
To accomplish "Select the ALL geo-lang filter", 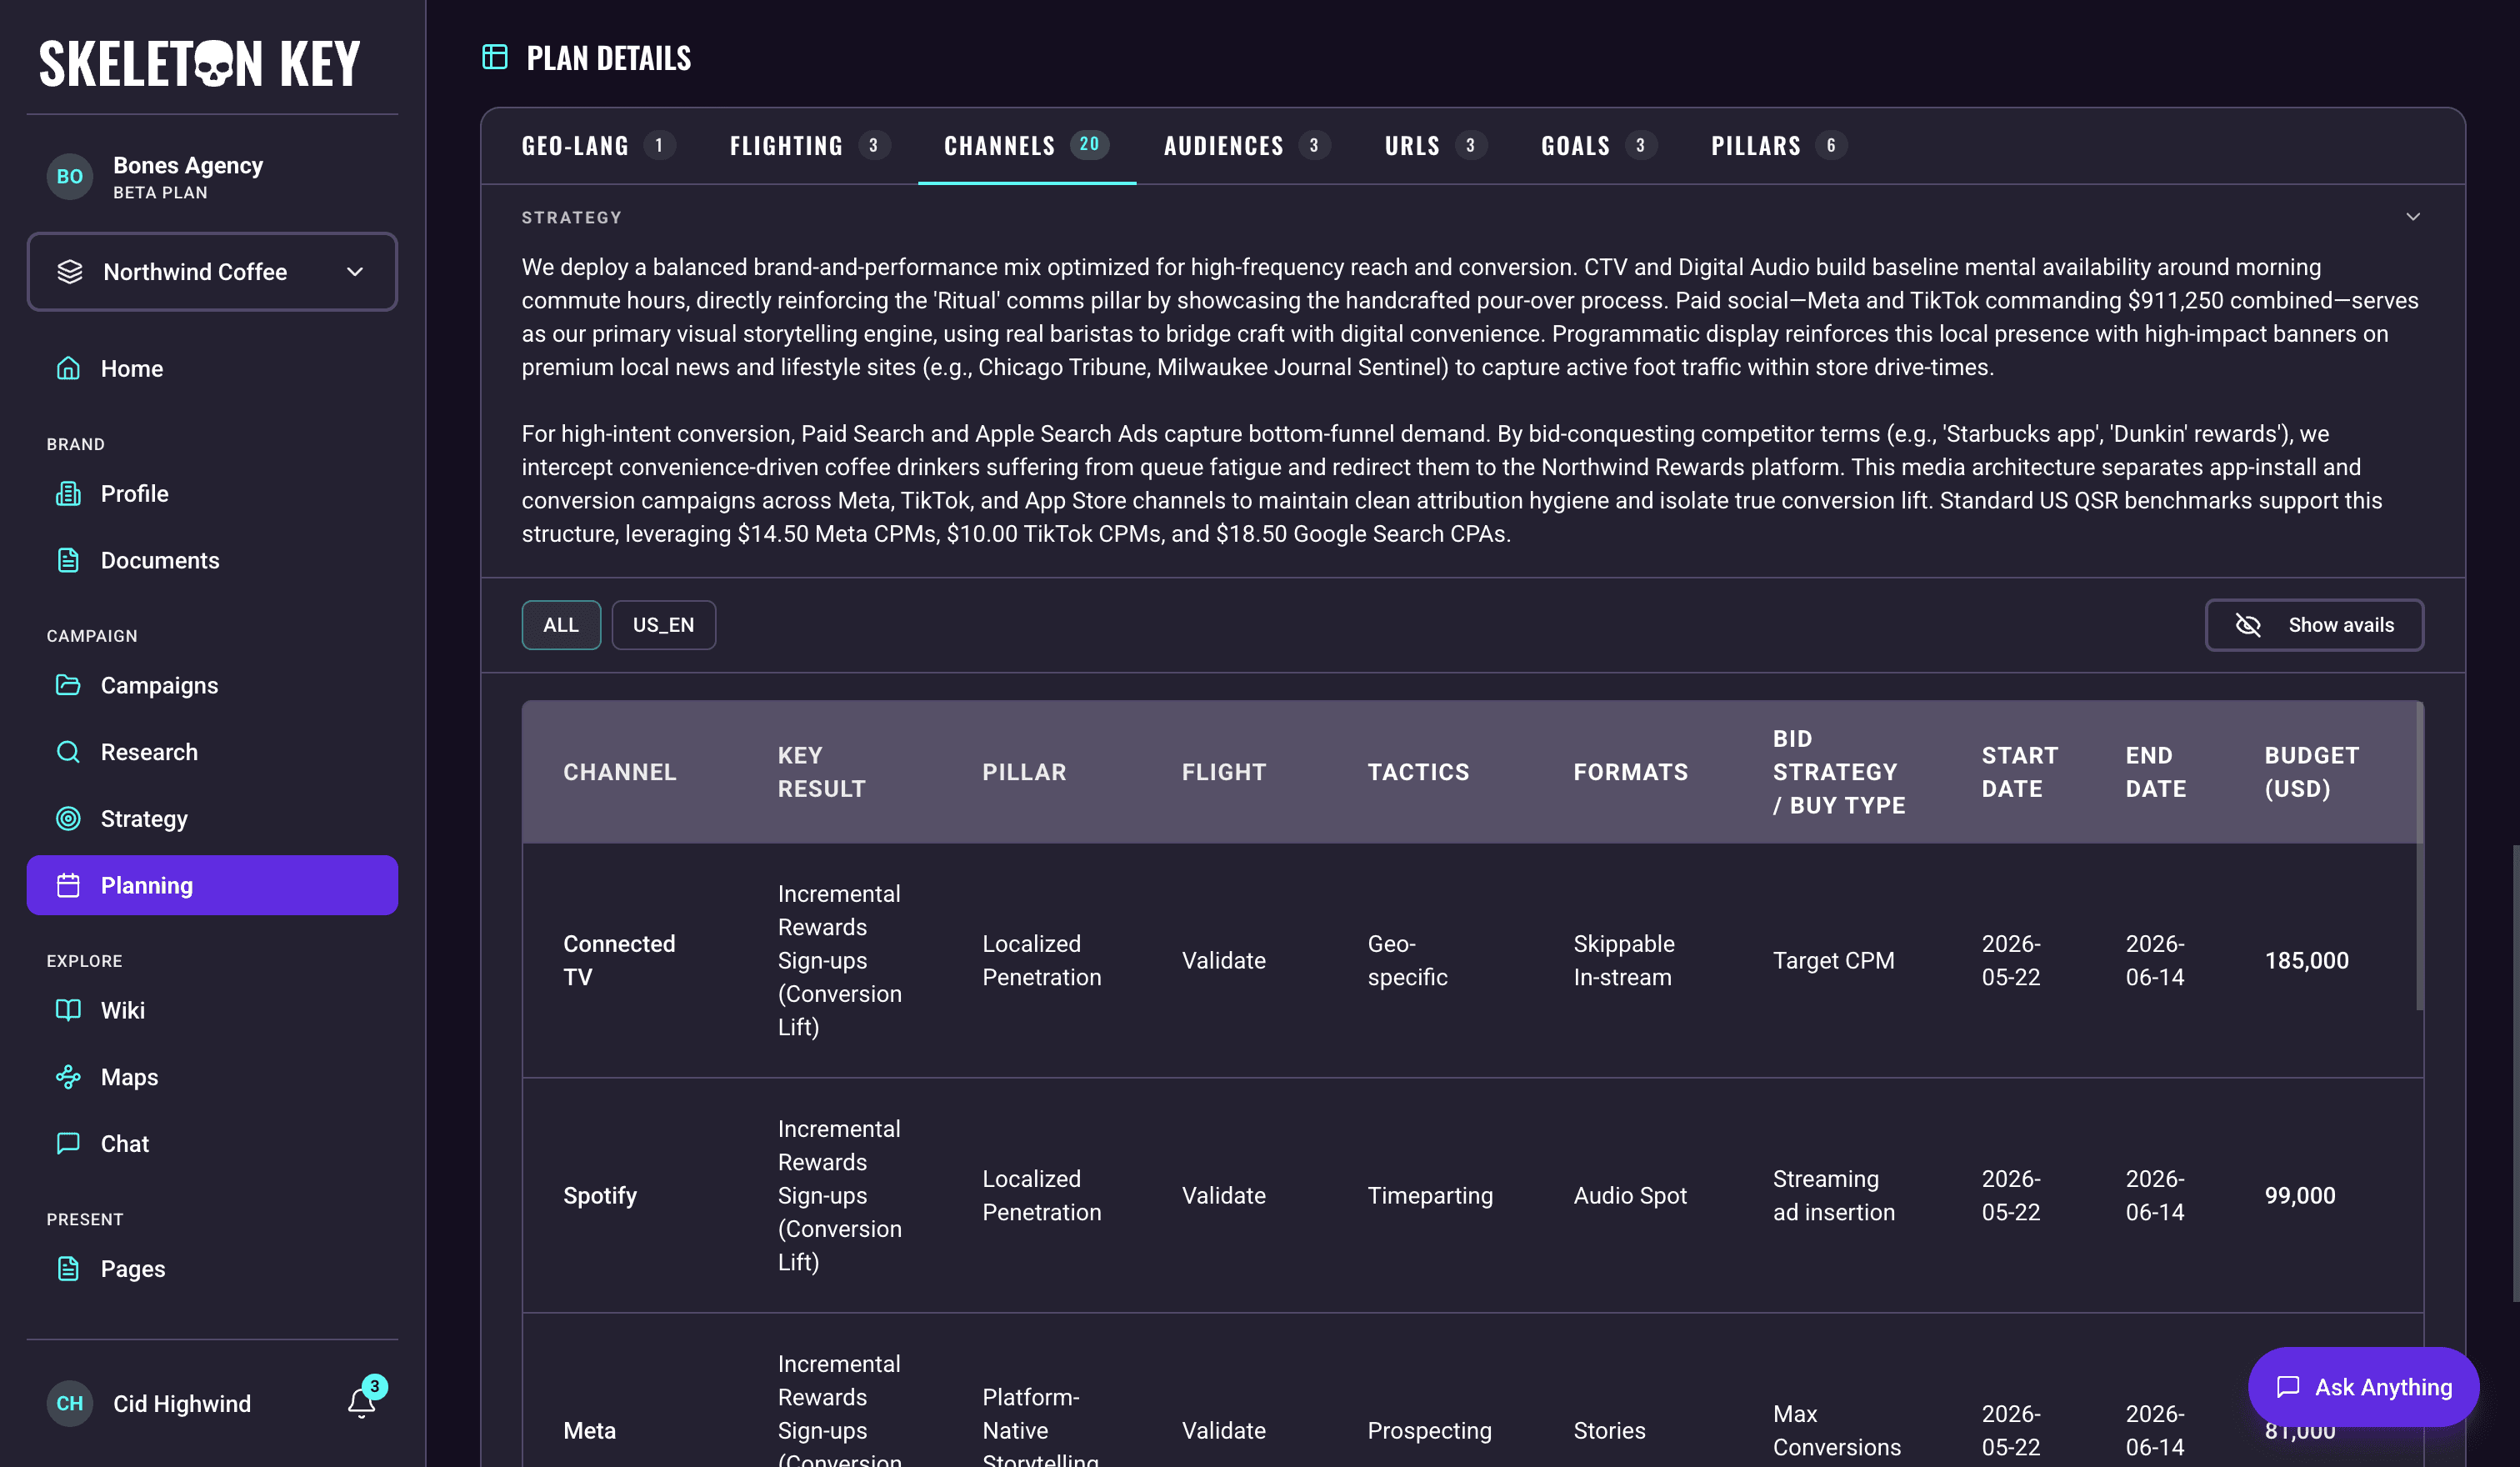I will 561,625.
